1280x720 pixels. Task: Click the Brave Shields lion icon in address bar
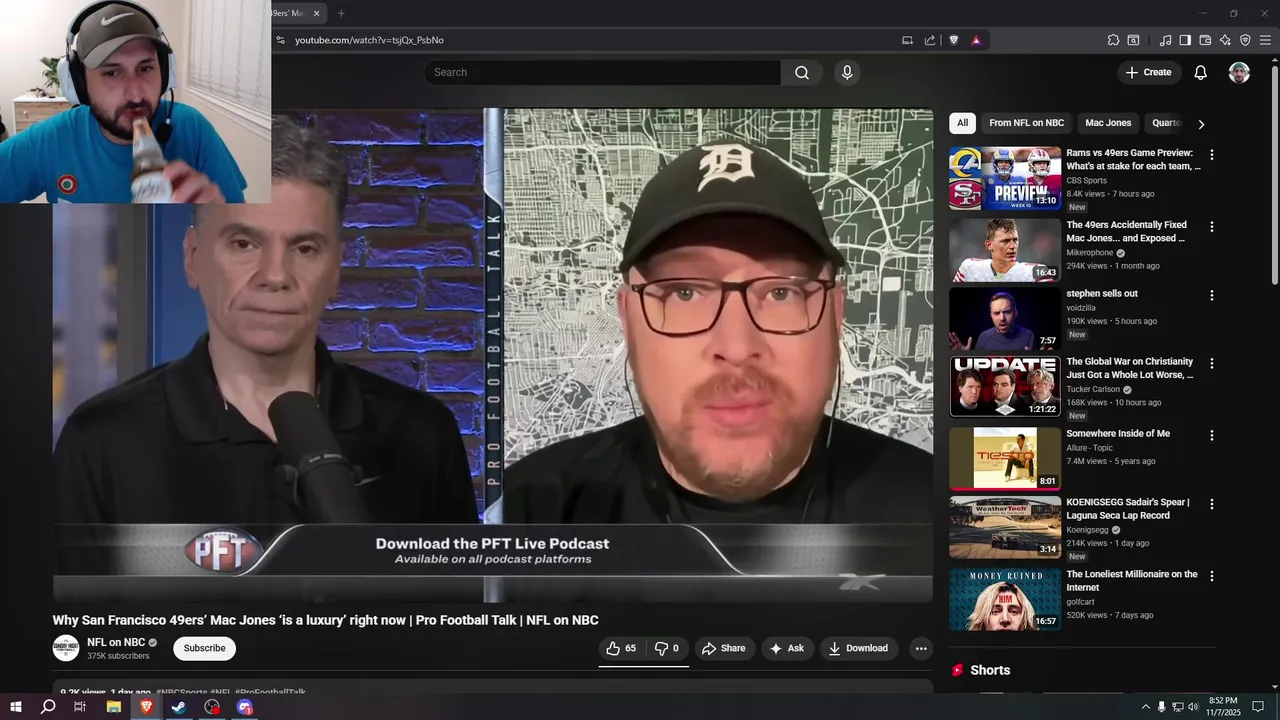(953, 40)
